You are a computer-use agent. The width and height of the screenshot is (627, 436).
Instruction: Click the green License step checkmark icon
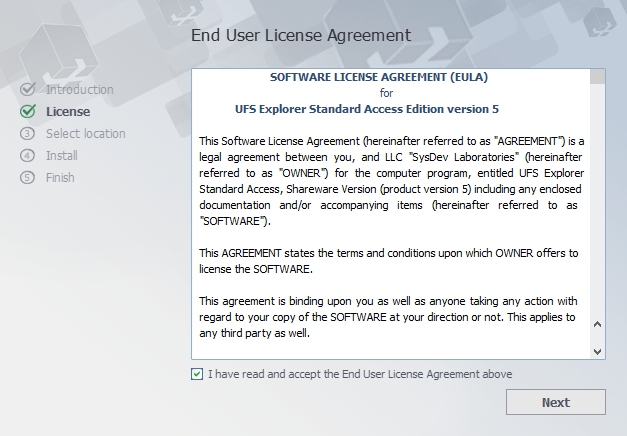click(28, 112)
